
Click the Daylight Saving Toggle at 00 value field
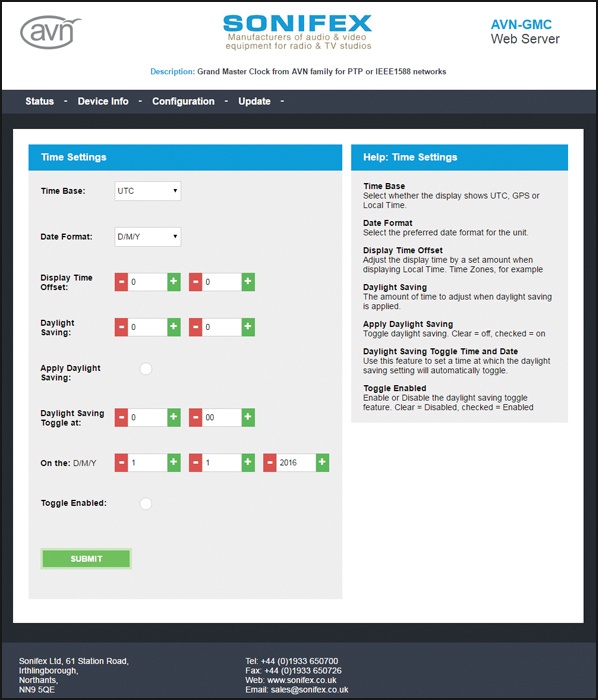pos(222,417)
